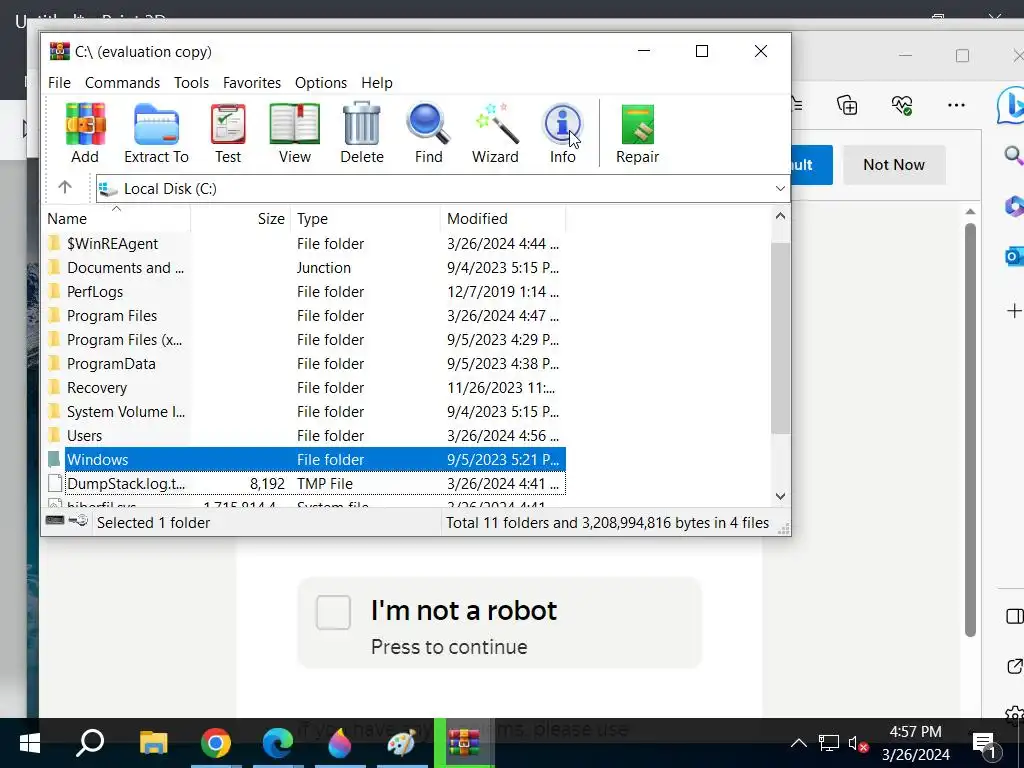Sort file list by Size column
The width and height of the screenshot is (1024, 768).
coord(241,219)
